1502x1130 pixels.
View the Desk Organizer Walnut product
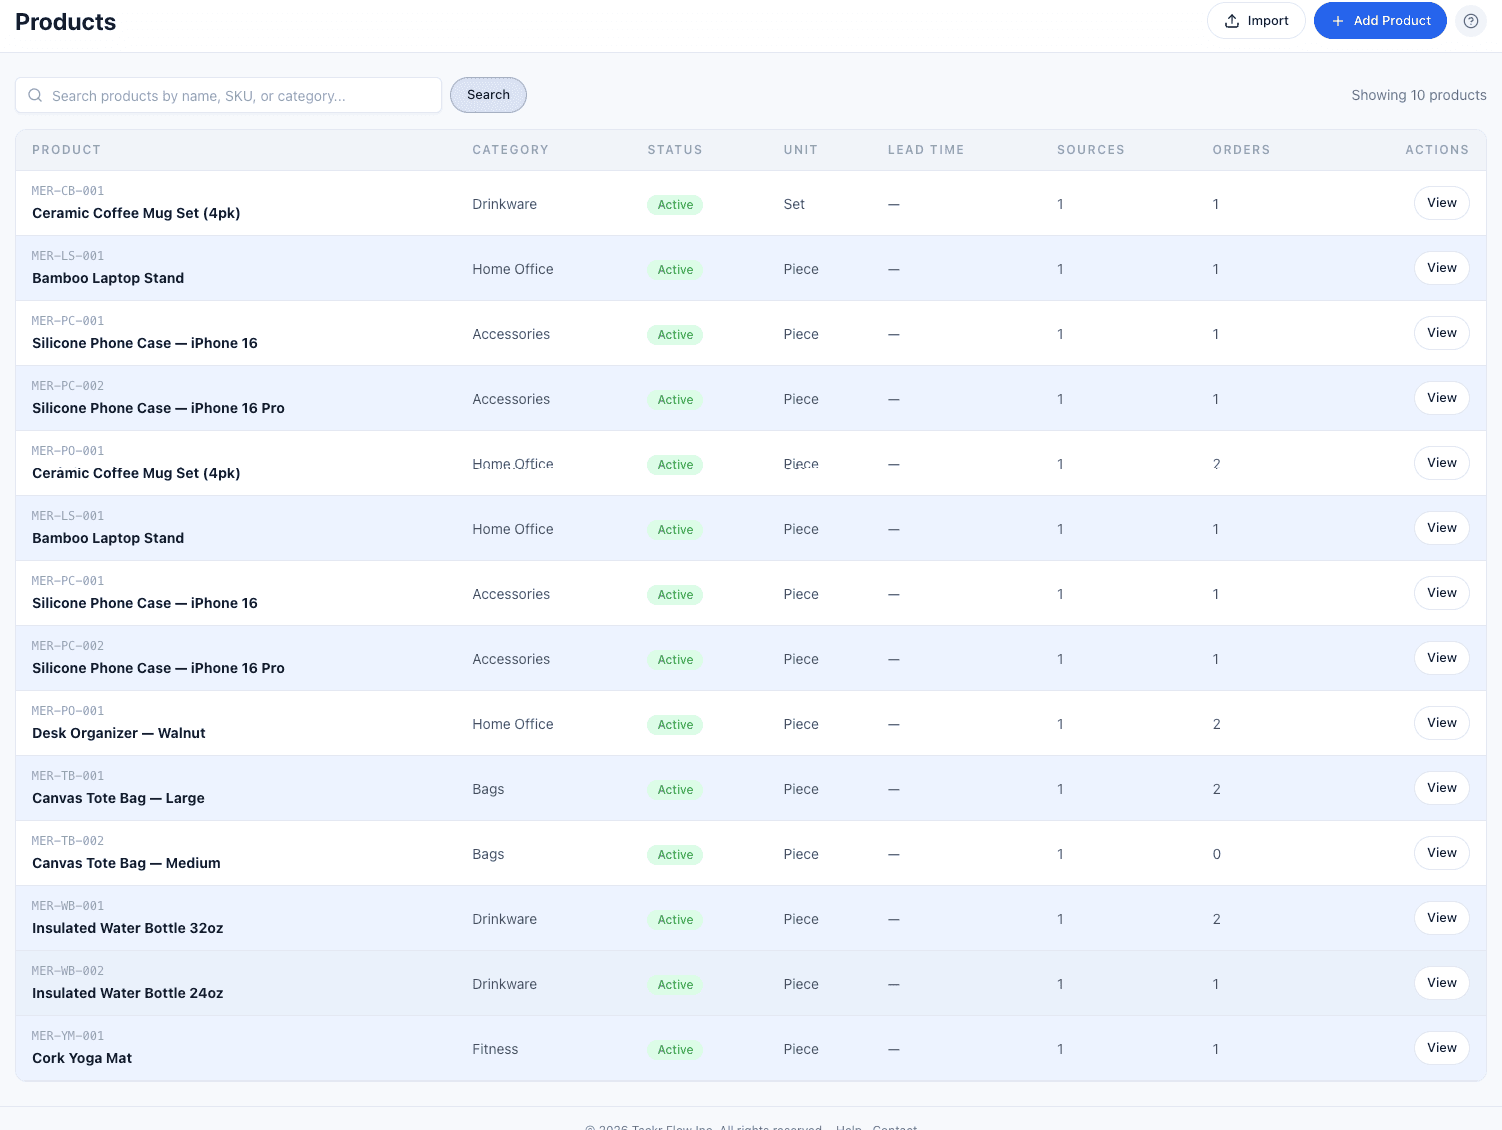pos(1441,722)
